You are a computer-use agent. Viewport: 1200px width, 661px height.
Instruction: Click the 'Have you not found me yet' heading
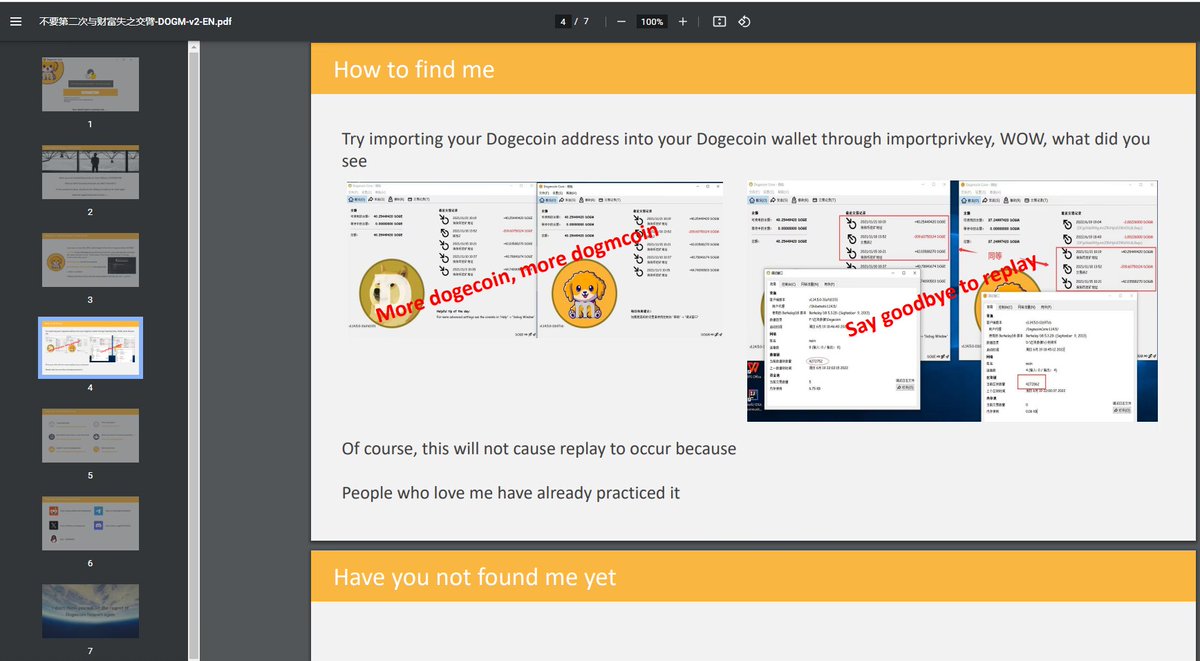475,577
